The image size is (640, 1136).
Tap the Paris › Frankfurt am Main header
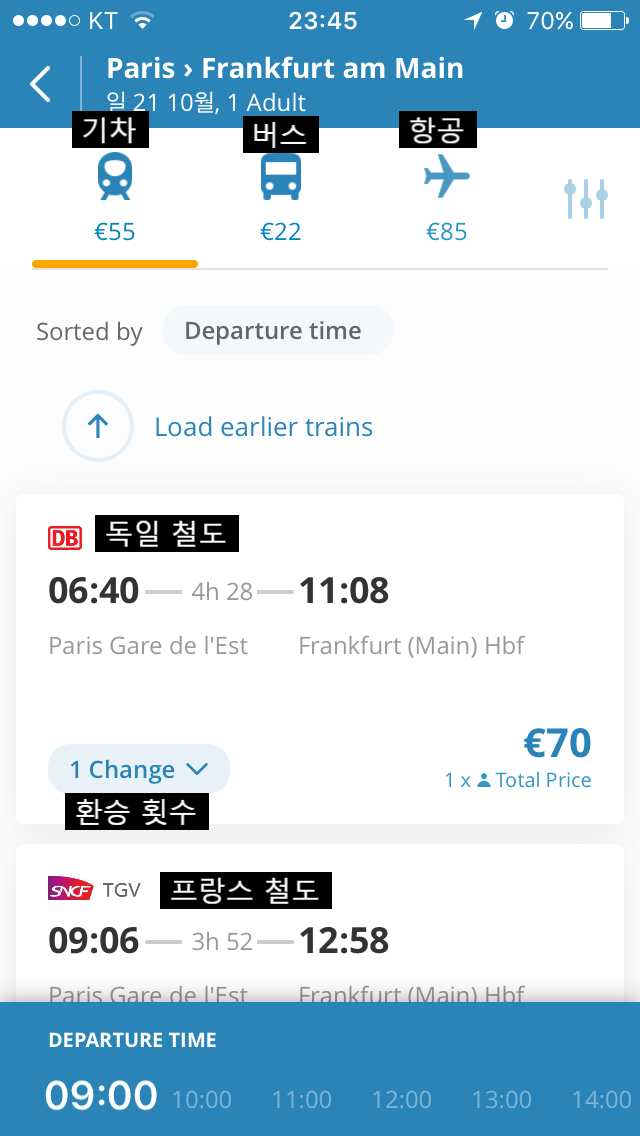pos(285,69)
